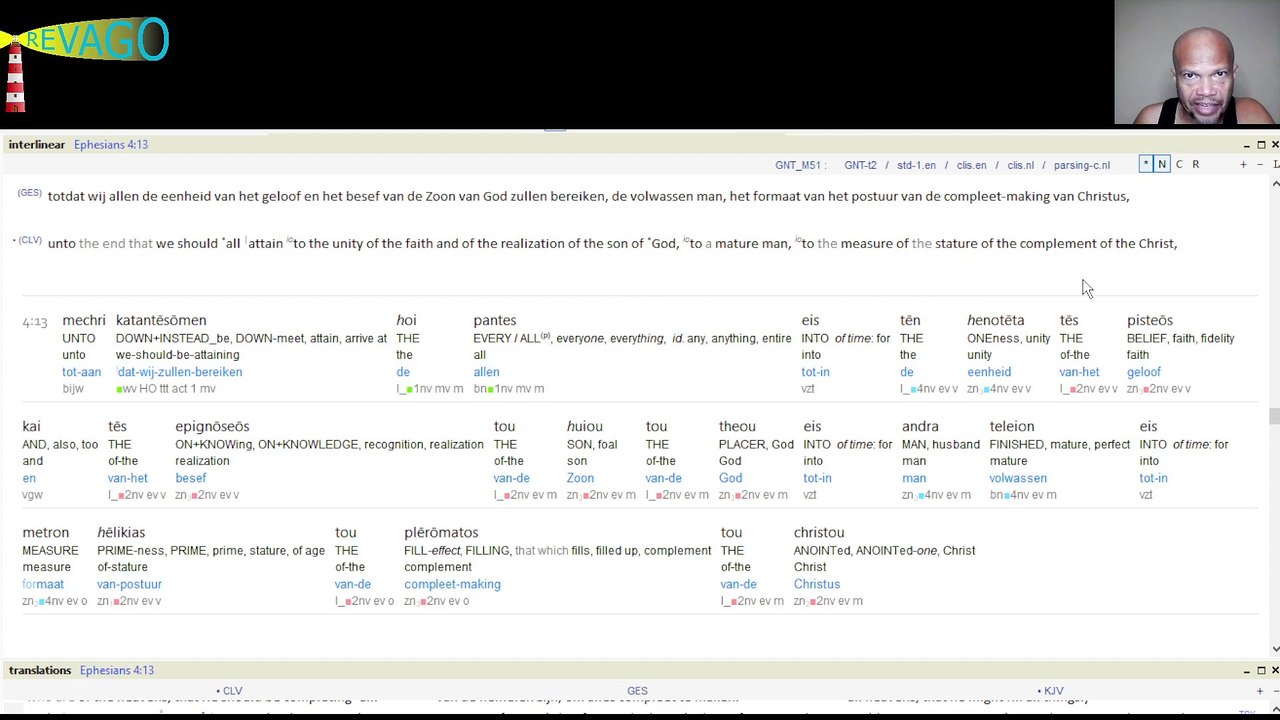The height and width of the screenshot is (720, 1280).
Task: Click the GES translation column header
Action: [637, 691]
